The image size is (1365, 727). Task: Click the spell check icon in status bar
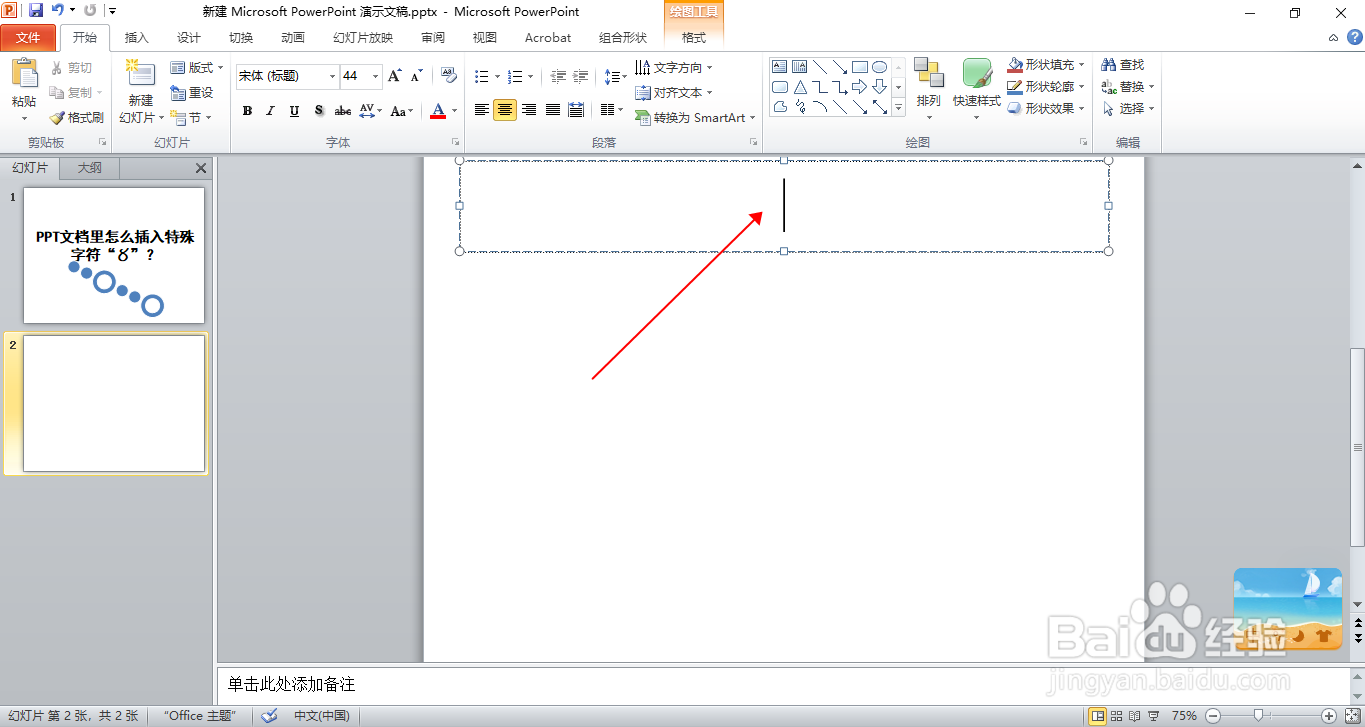pyautogui.click(x=269, y=716)
